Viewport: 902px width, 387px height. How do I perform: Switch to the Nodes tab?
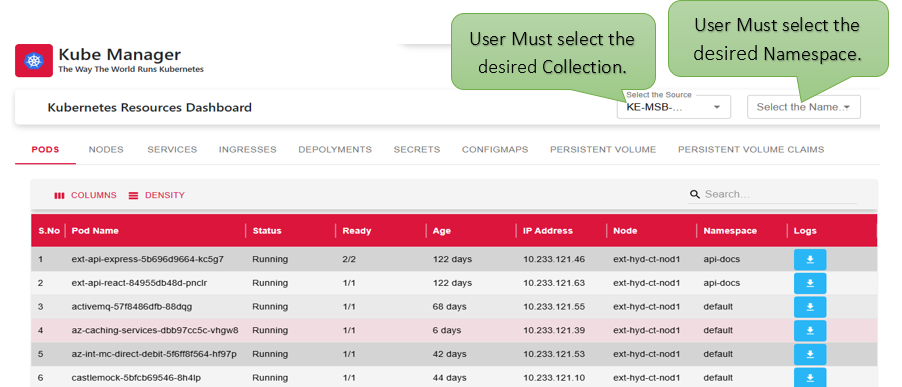tap(106, 150)
